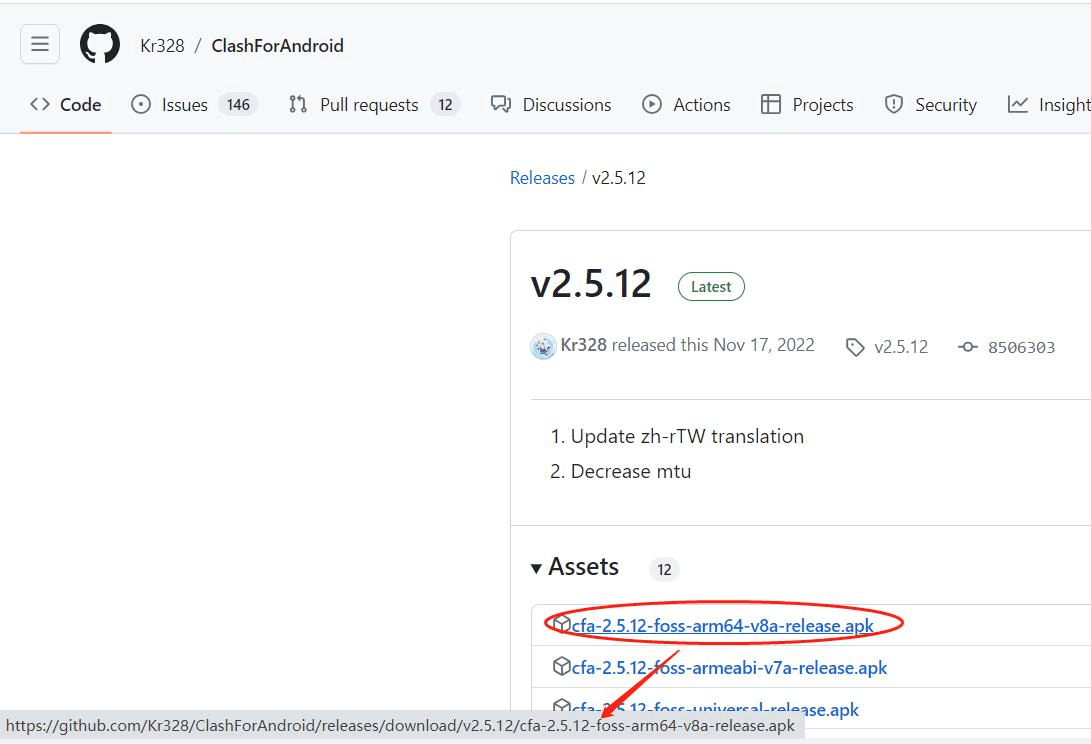Open the Insights tab

click(x=1049, y=104)
